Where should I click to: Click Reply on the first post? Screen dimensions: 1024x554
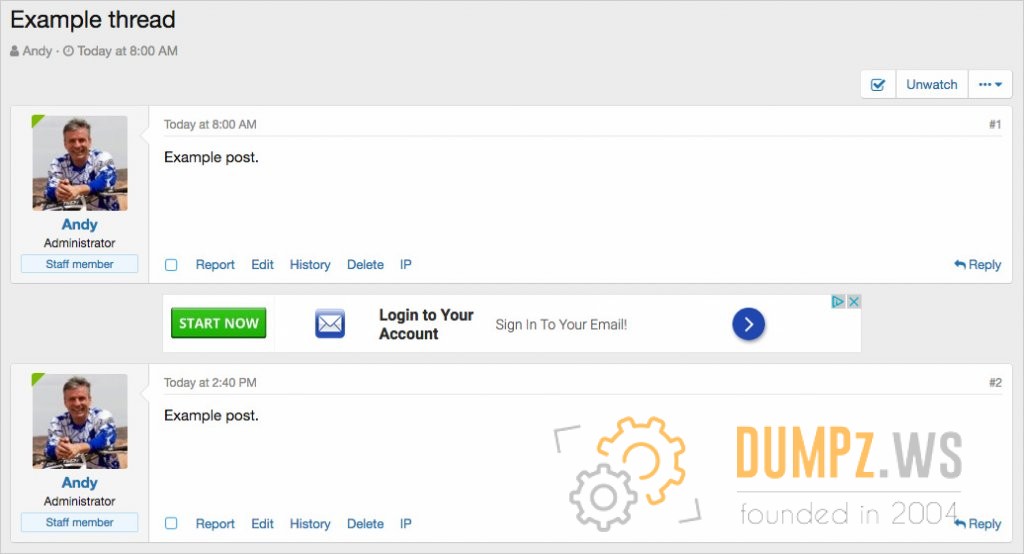coord(977,265)
